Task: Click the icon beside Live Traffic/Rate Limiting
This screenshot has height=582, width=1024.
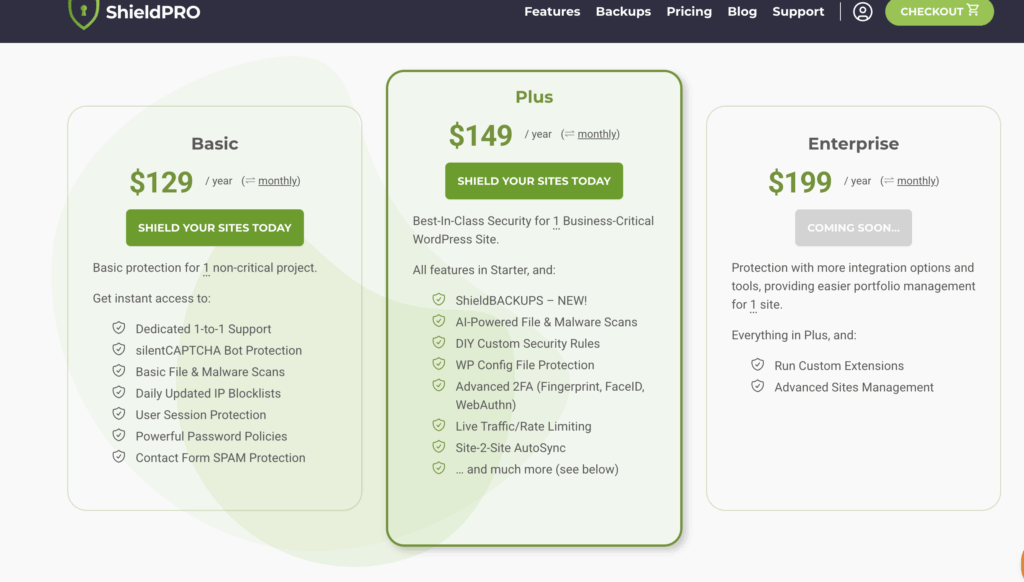Action: 438,426
